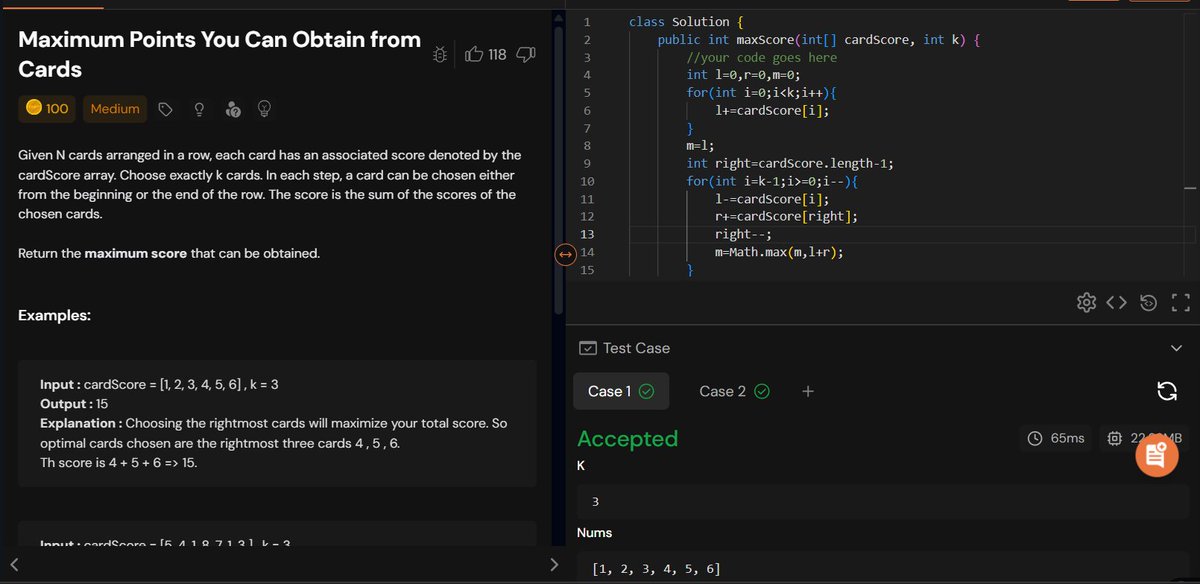Image resolution: width=1200 pixels, height=584 pixels.
Task: Click the small hint bulb icon after the tag
Action: pos(199,109)
